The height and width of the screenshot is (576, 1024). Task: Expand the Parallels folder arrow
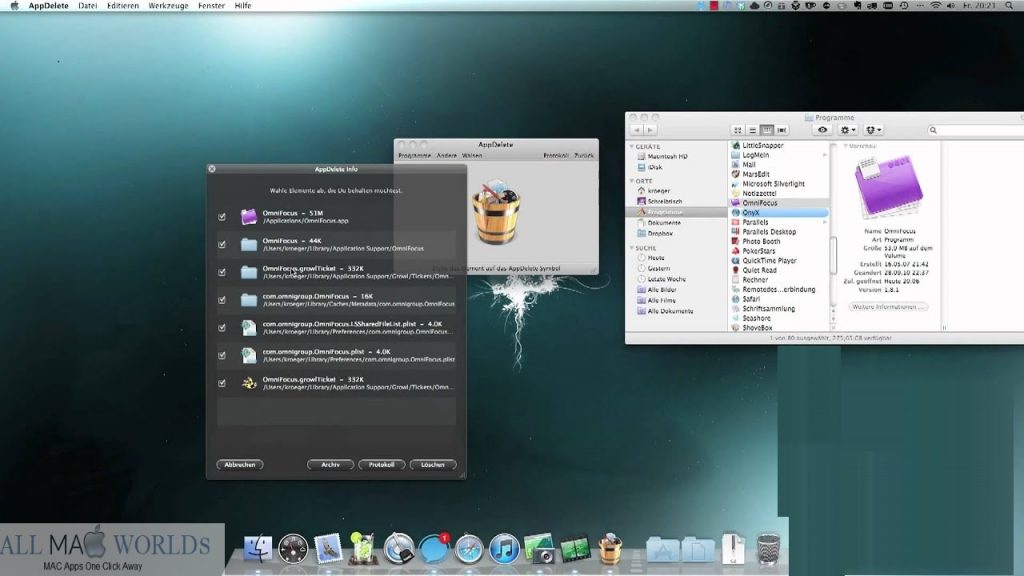(x=825, y=222)
